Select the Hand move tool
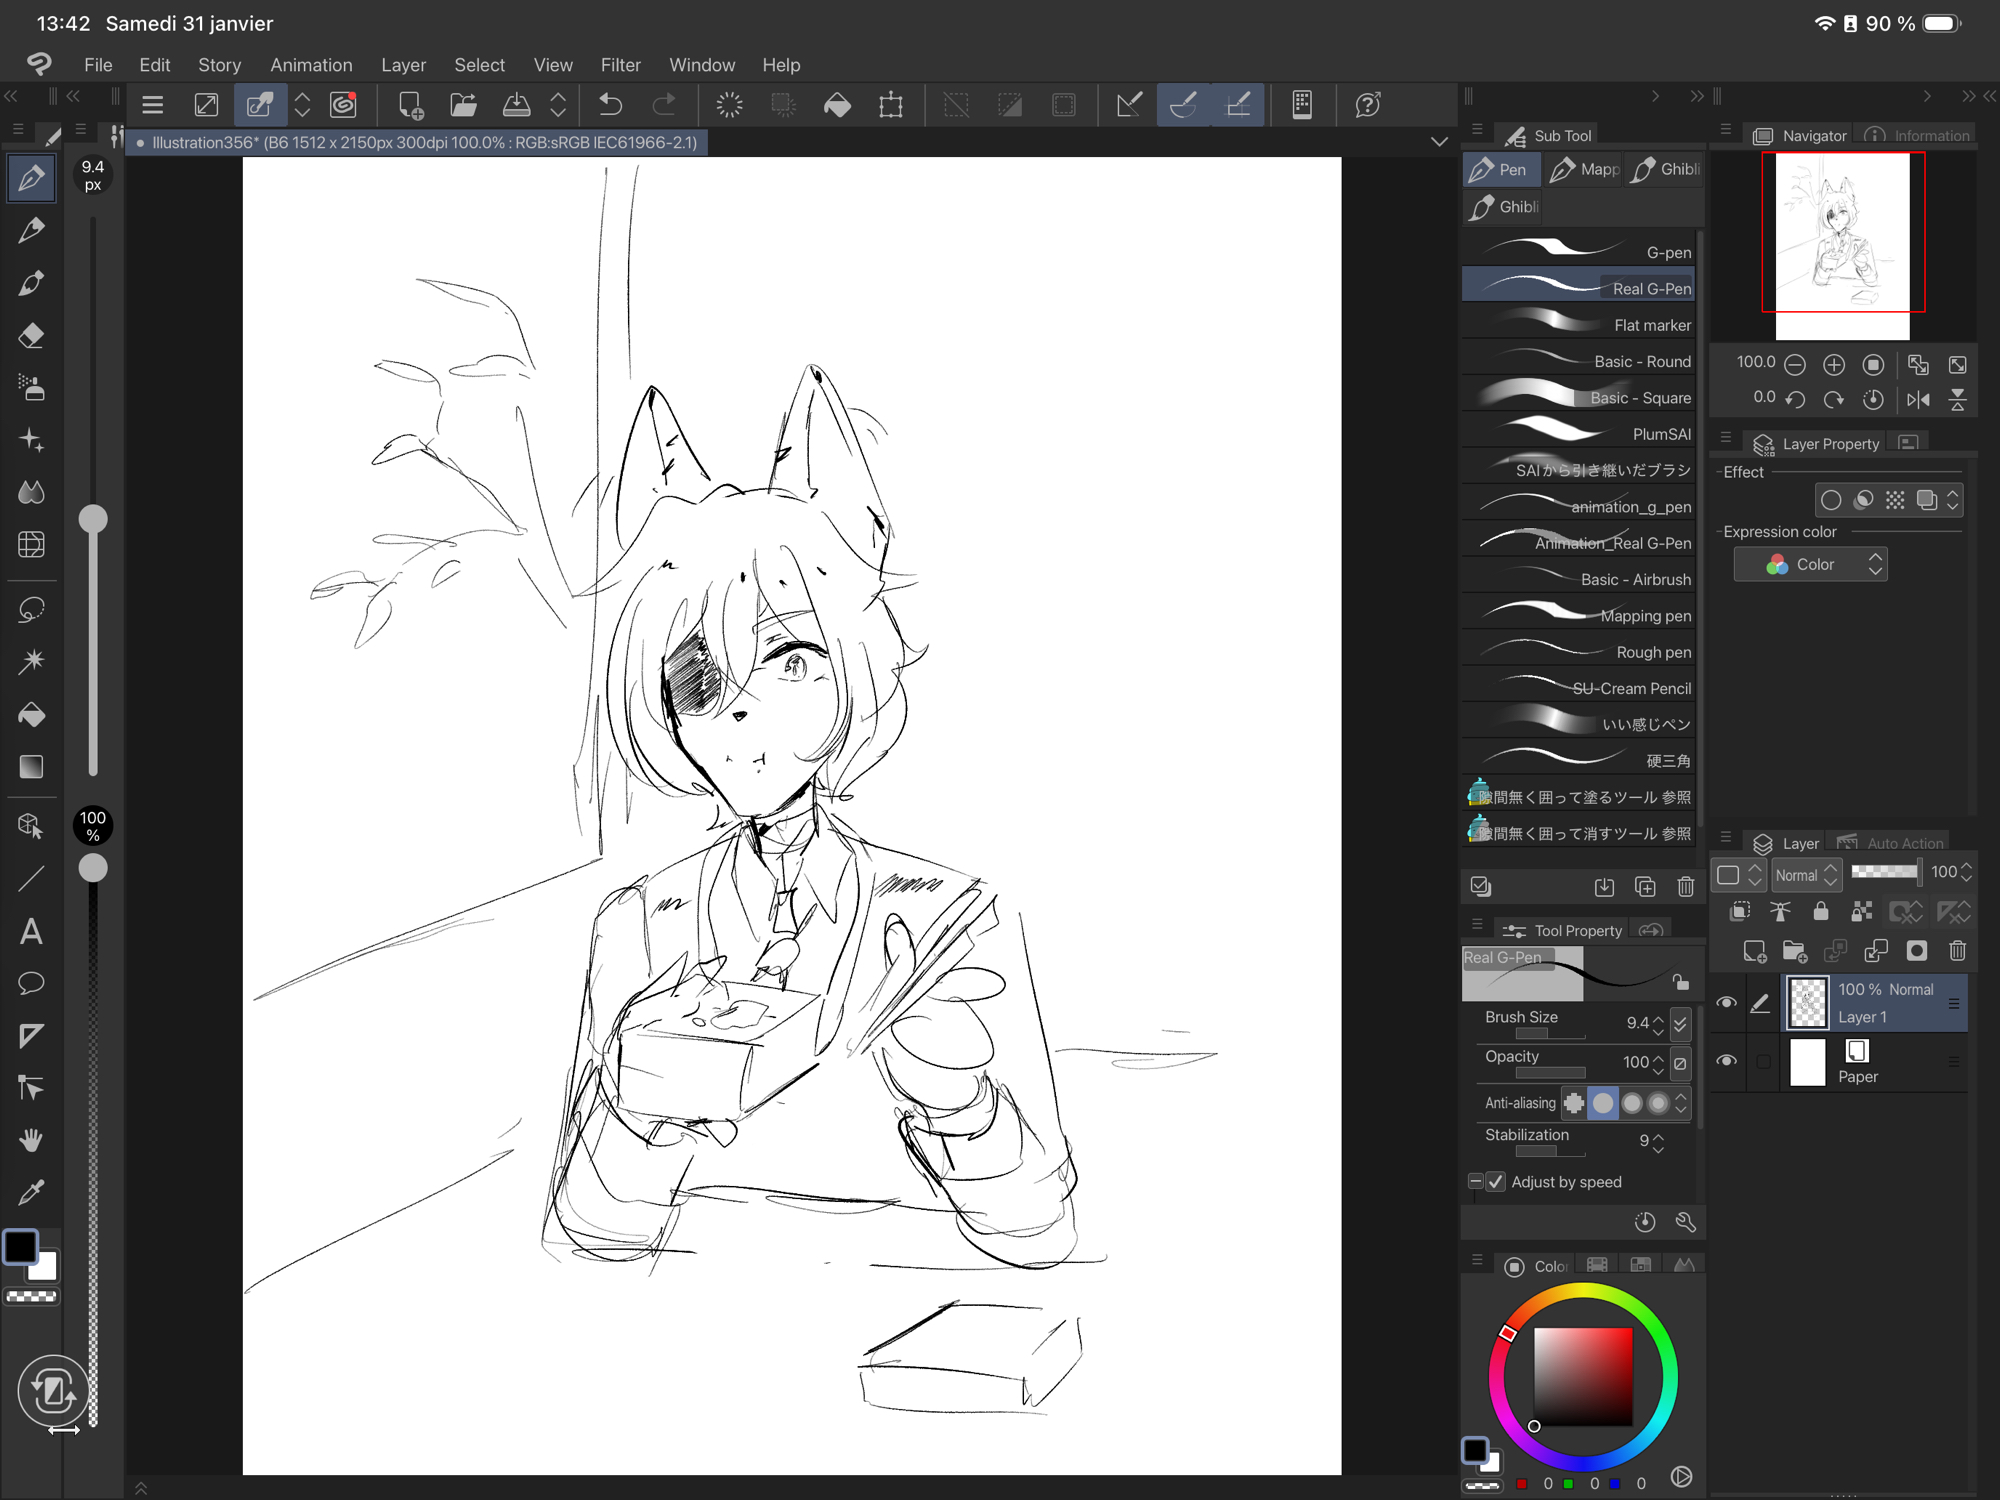The image size is (2000, 1500). click(31, 1140)
